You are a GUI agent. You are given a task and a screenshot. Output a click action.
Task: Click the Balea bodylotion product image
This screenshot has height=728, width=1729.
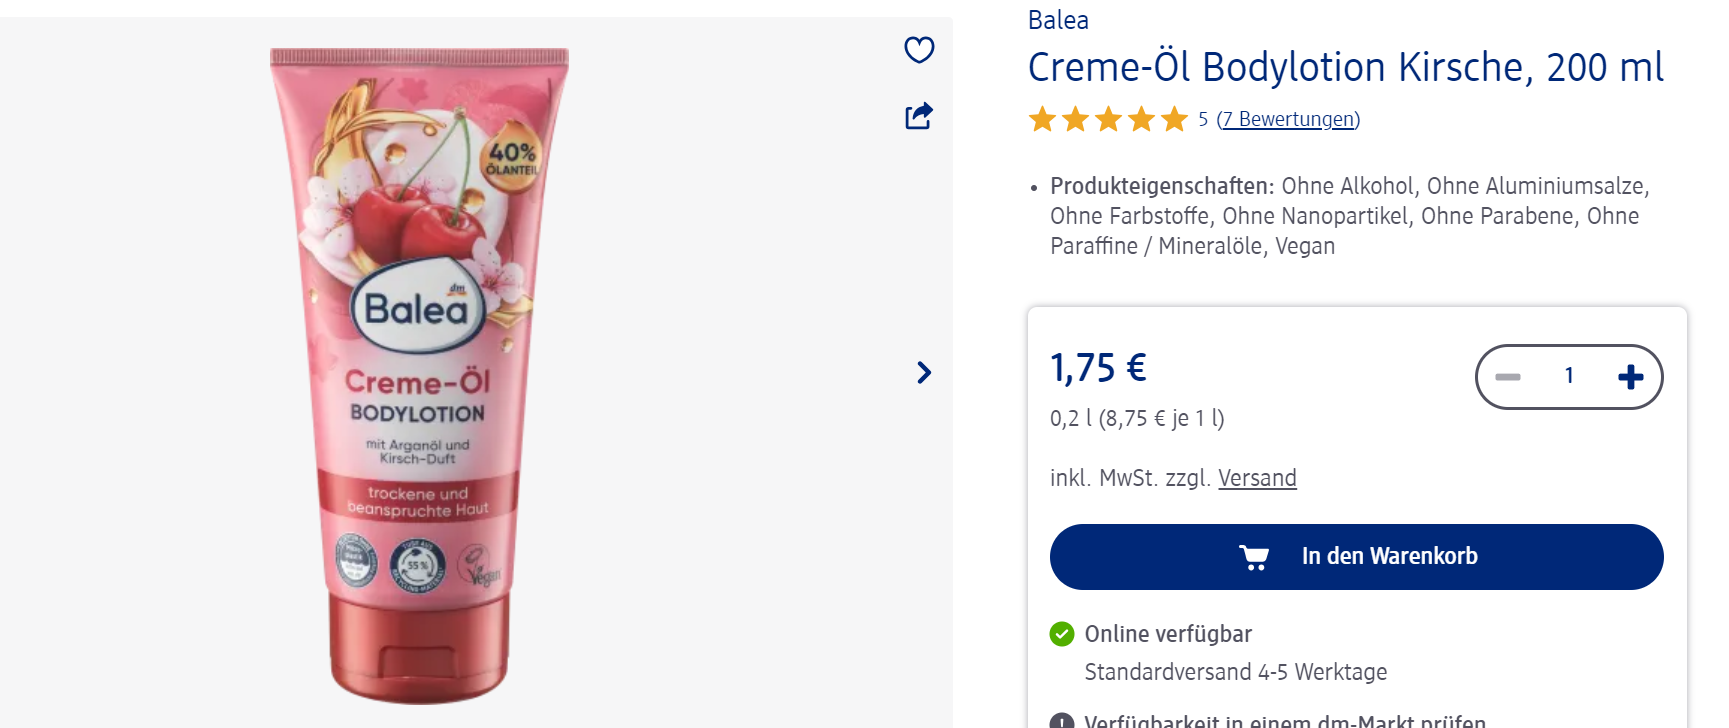419,375
